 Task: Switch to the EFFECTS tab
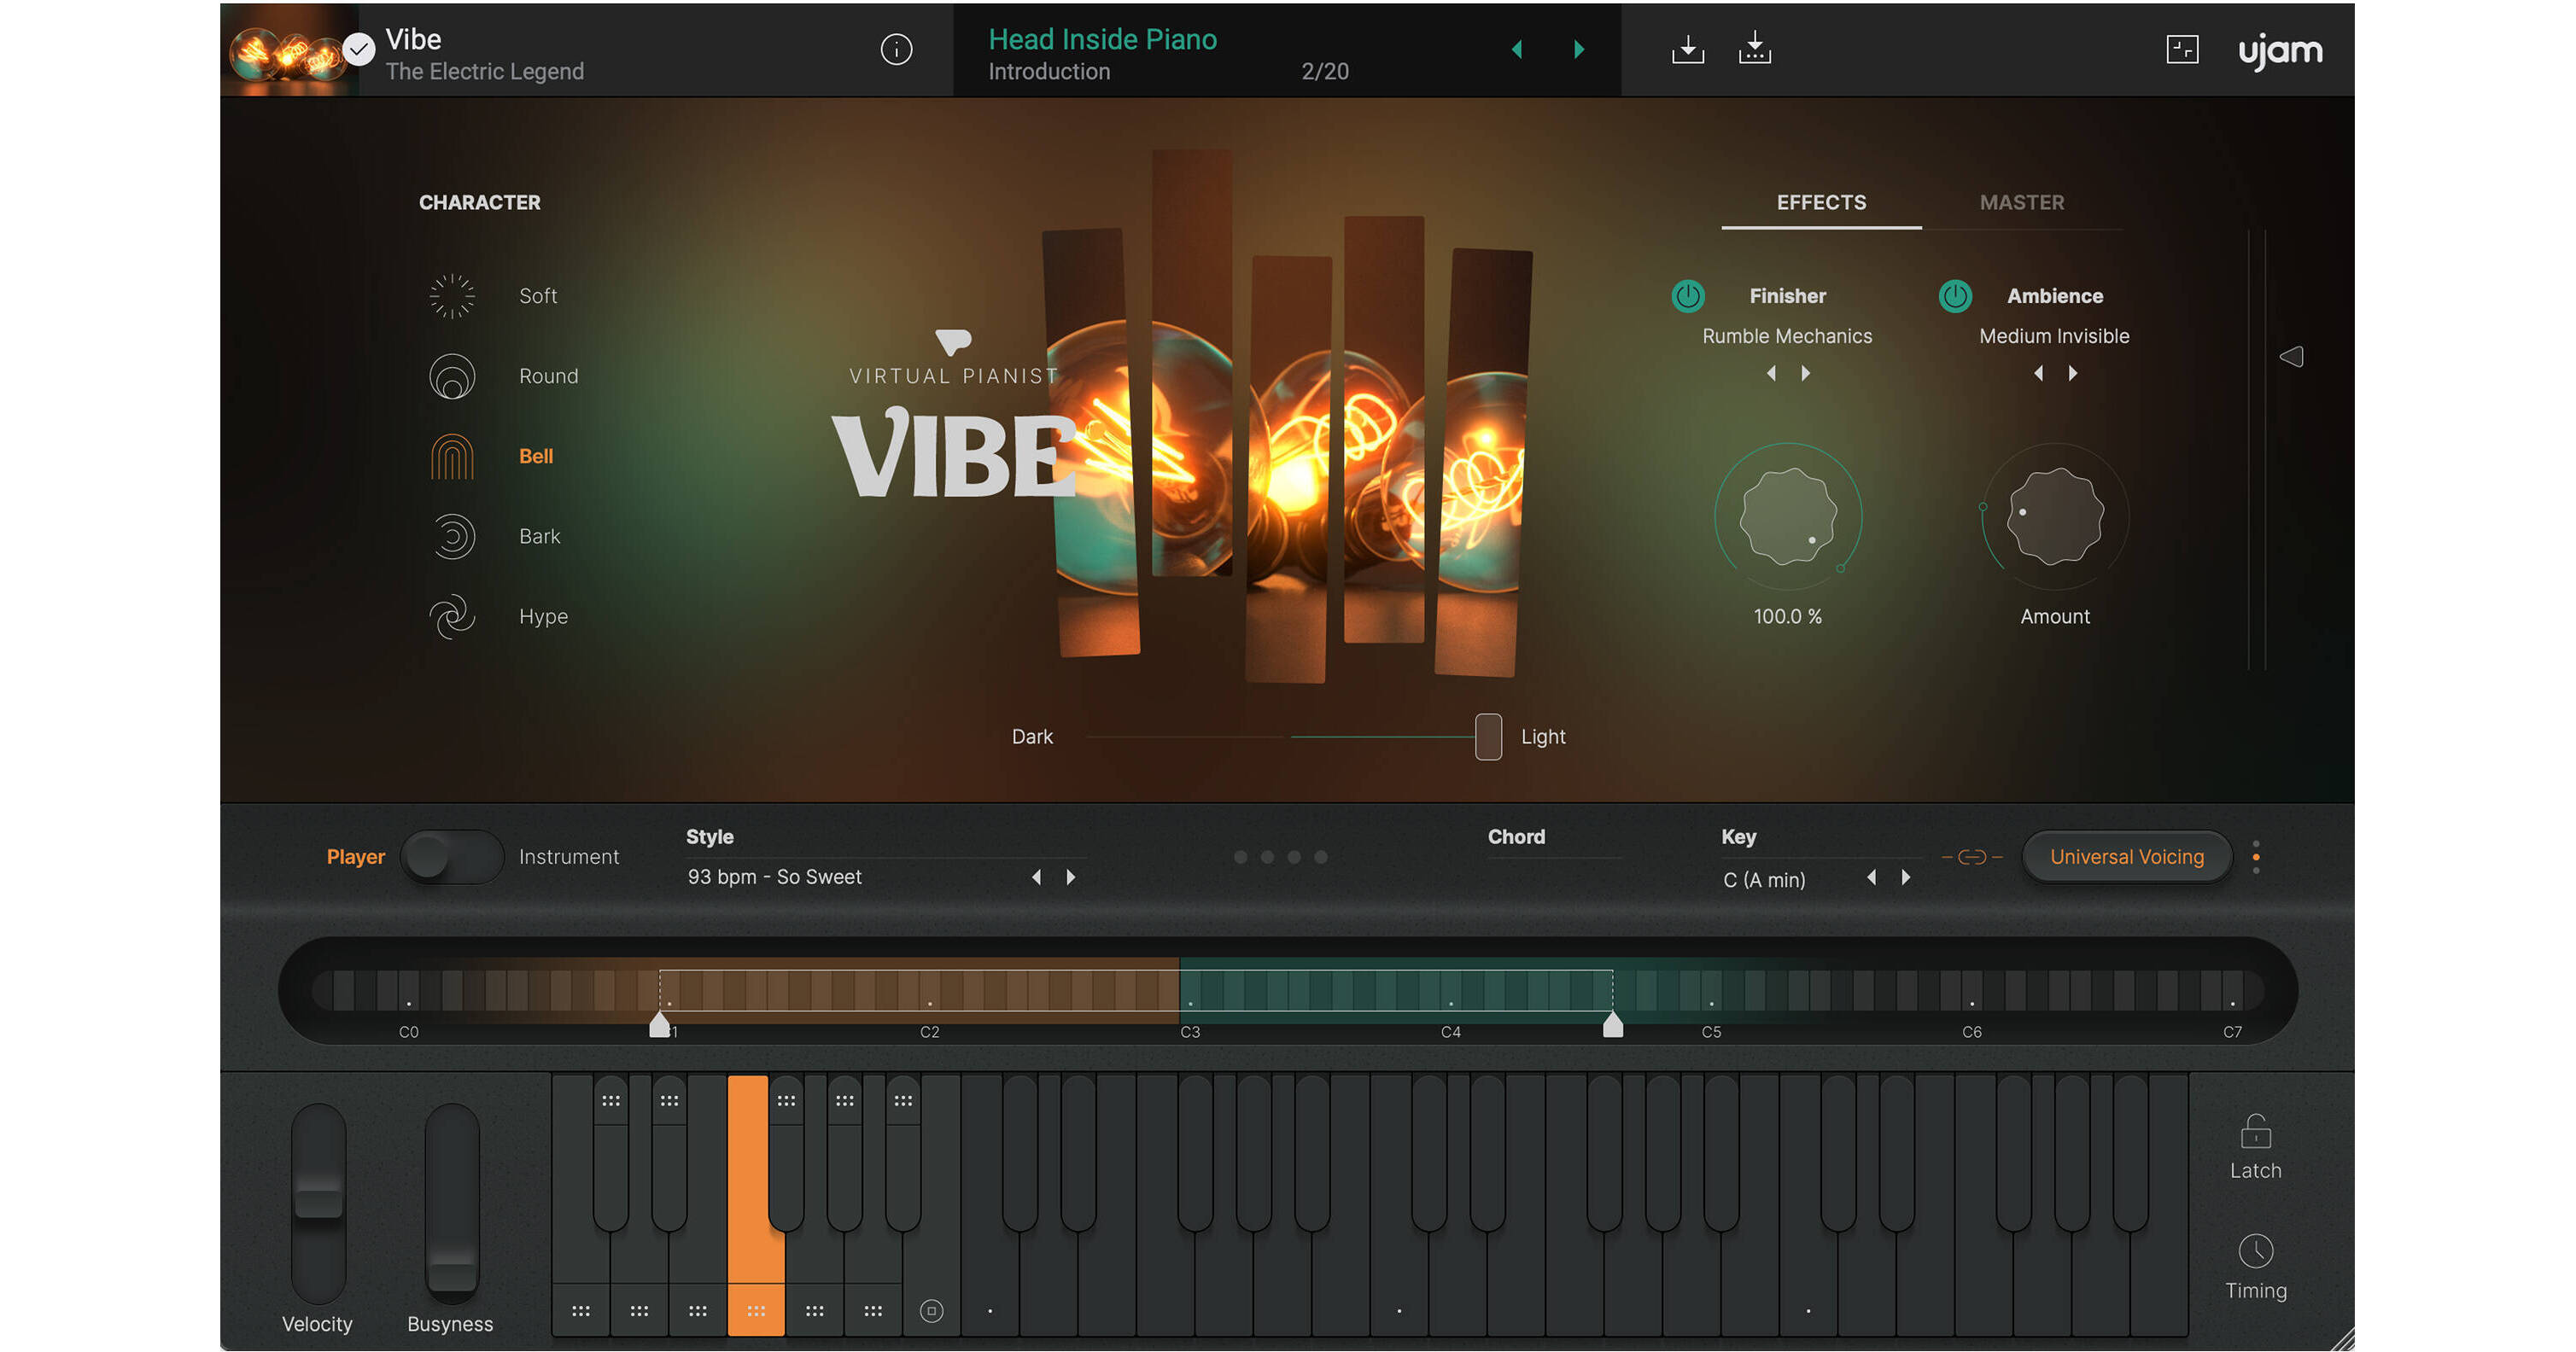pyautogui.click(x=1821, y=202)
